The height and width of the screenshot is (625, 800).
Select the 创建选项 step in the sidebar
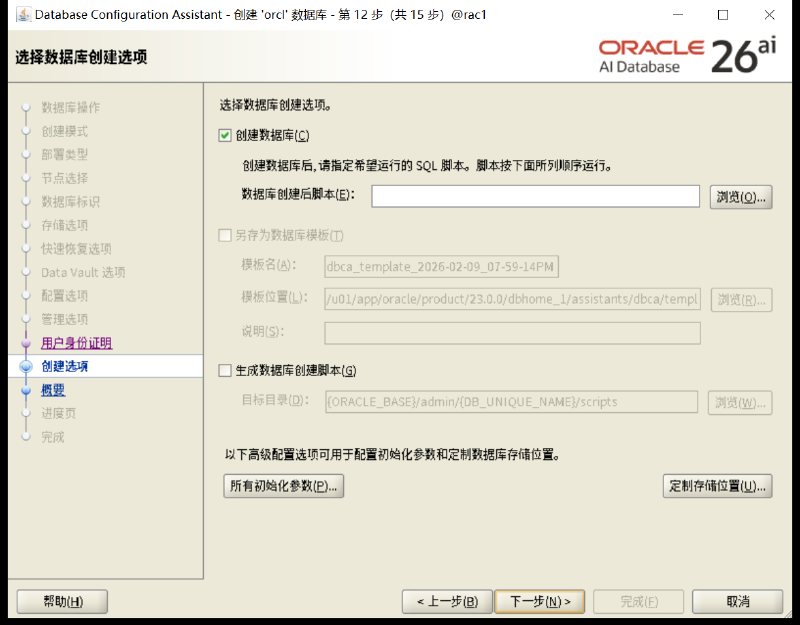[65, 366]
